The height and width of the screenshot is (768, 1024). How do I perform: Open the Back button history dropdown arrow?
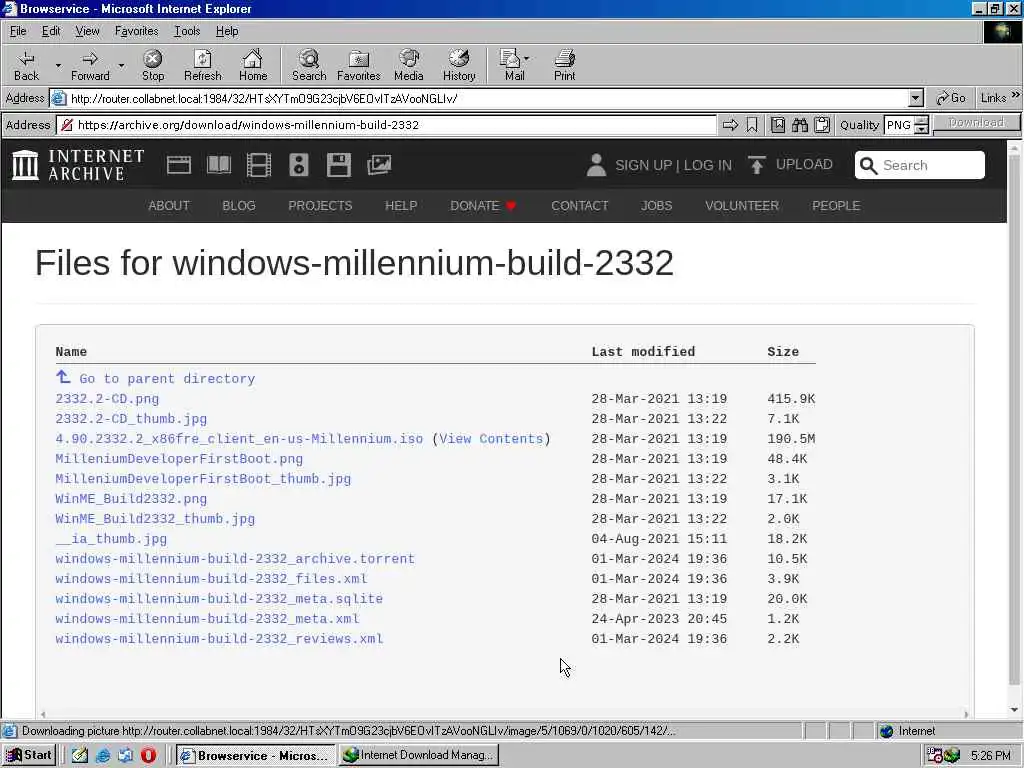click(x=58, y=66)
